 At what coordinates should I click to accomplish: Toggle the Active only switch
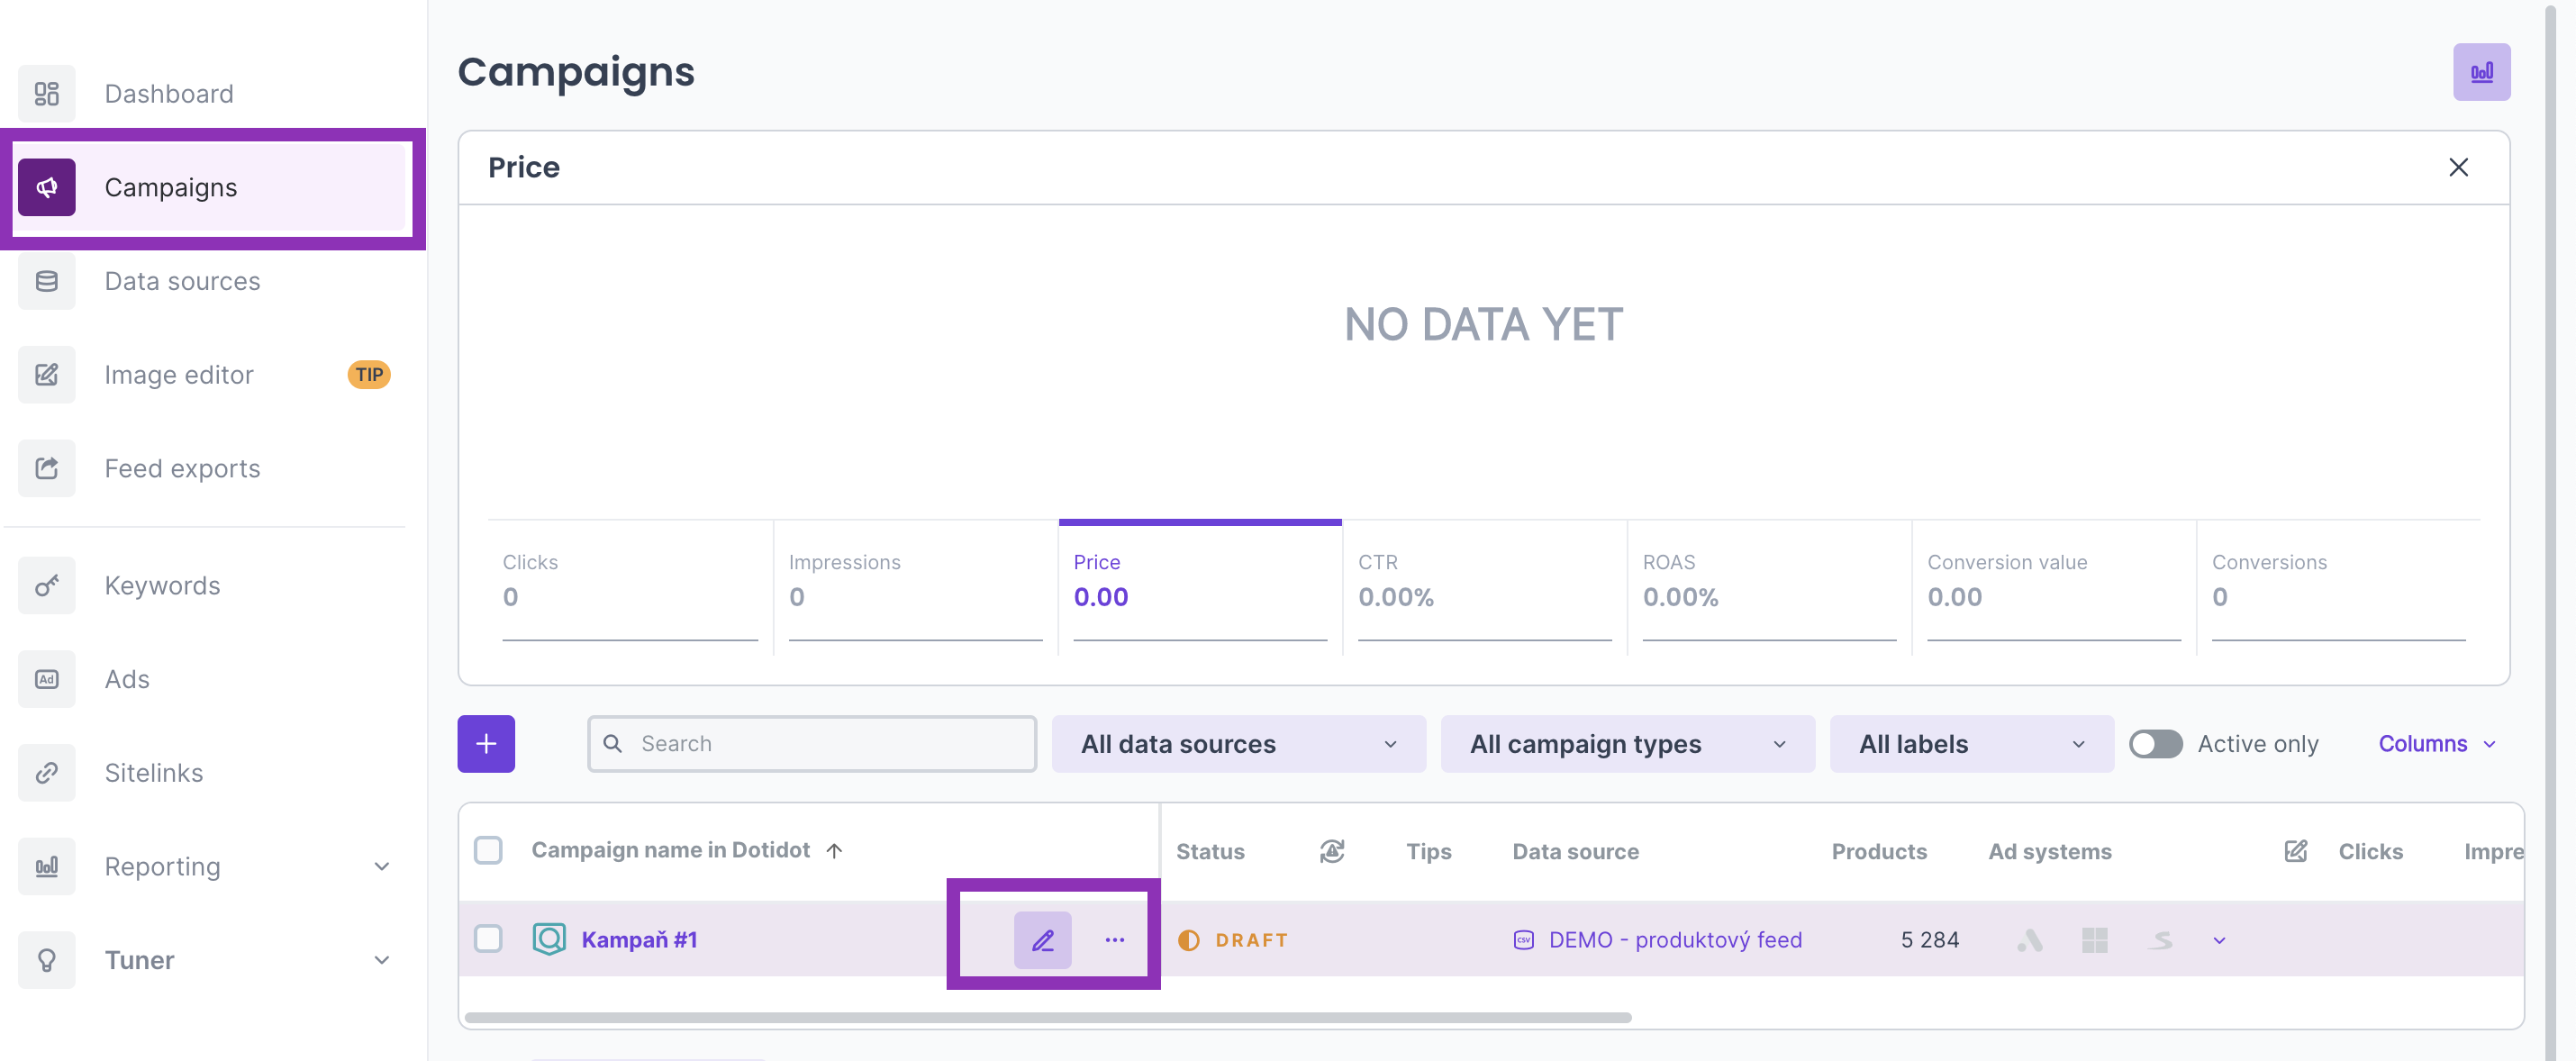pos(2155,743)
